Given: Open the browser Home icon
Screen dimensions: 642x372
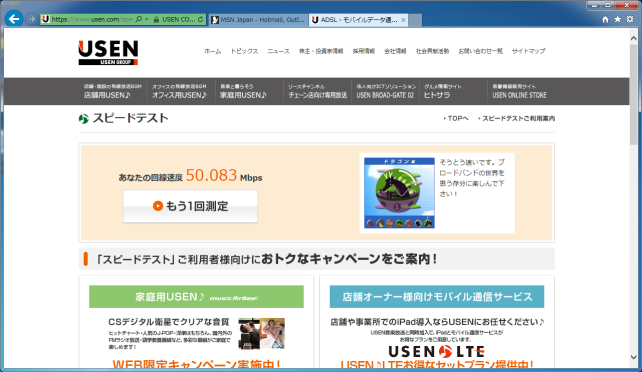Looking at the screenshot, I should (x=605, y=19).
